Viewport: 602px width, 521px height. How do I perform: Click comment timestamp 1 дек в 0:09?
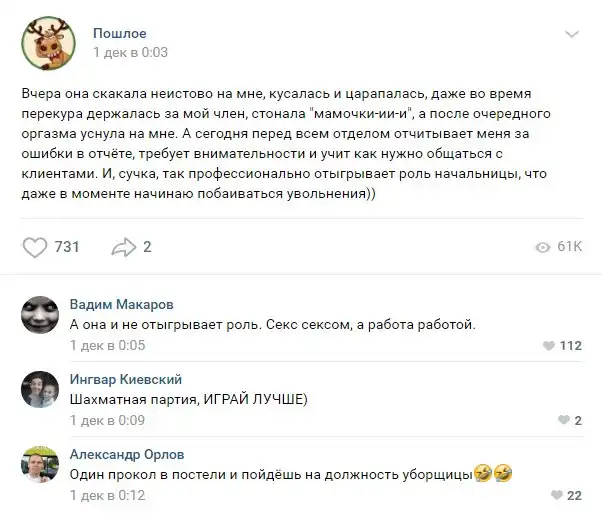point(108,420)
